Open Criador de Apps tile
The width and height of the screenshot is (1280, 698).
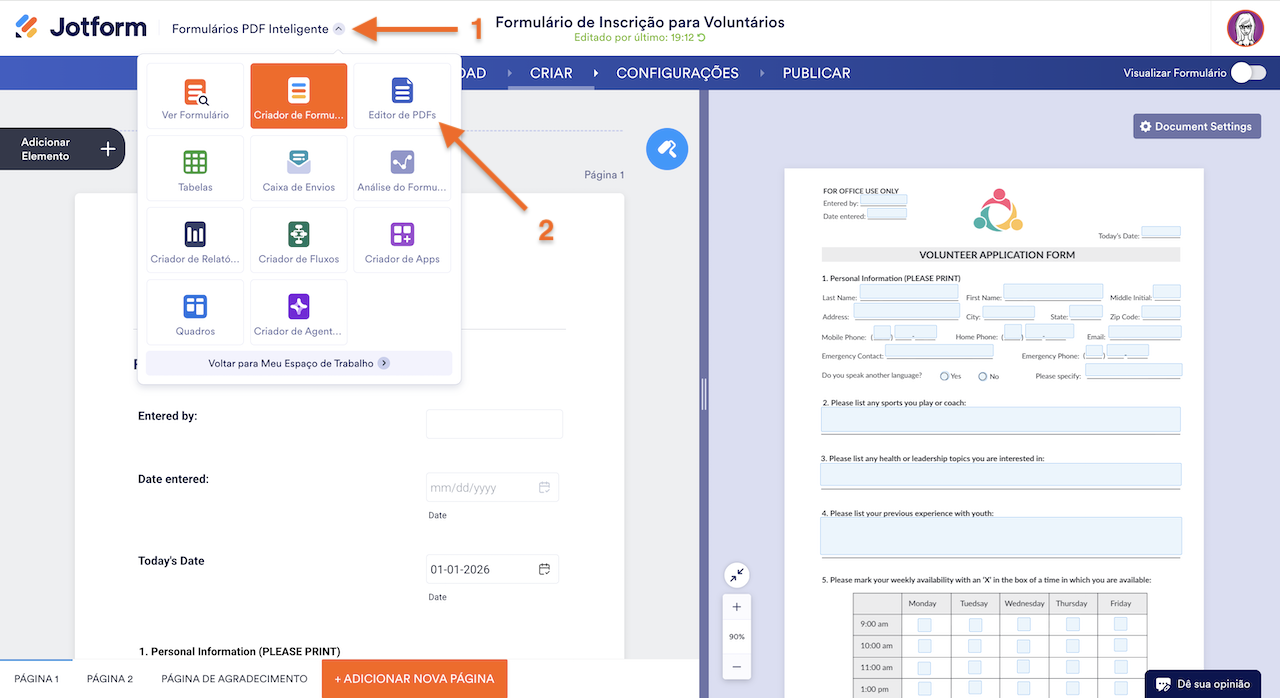tap(402, 240)
